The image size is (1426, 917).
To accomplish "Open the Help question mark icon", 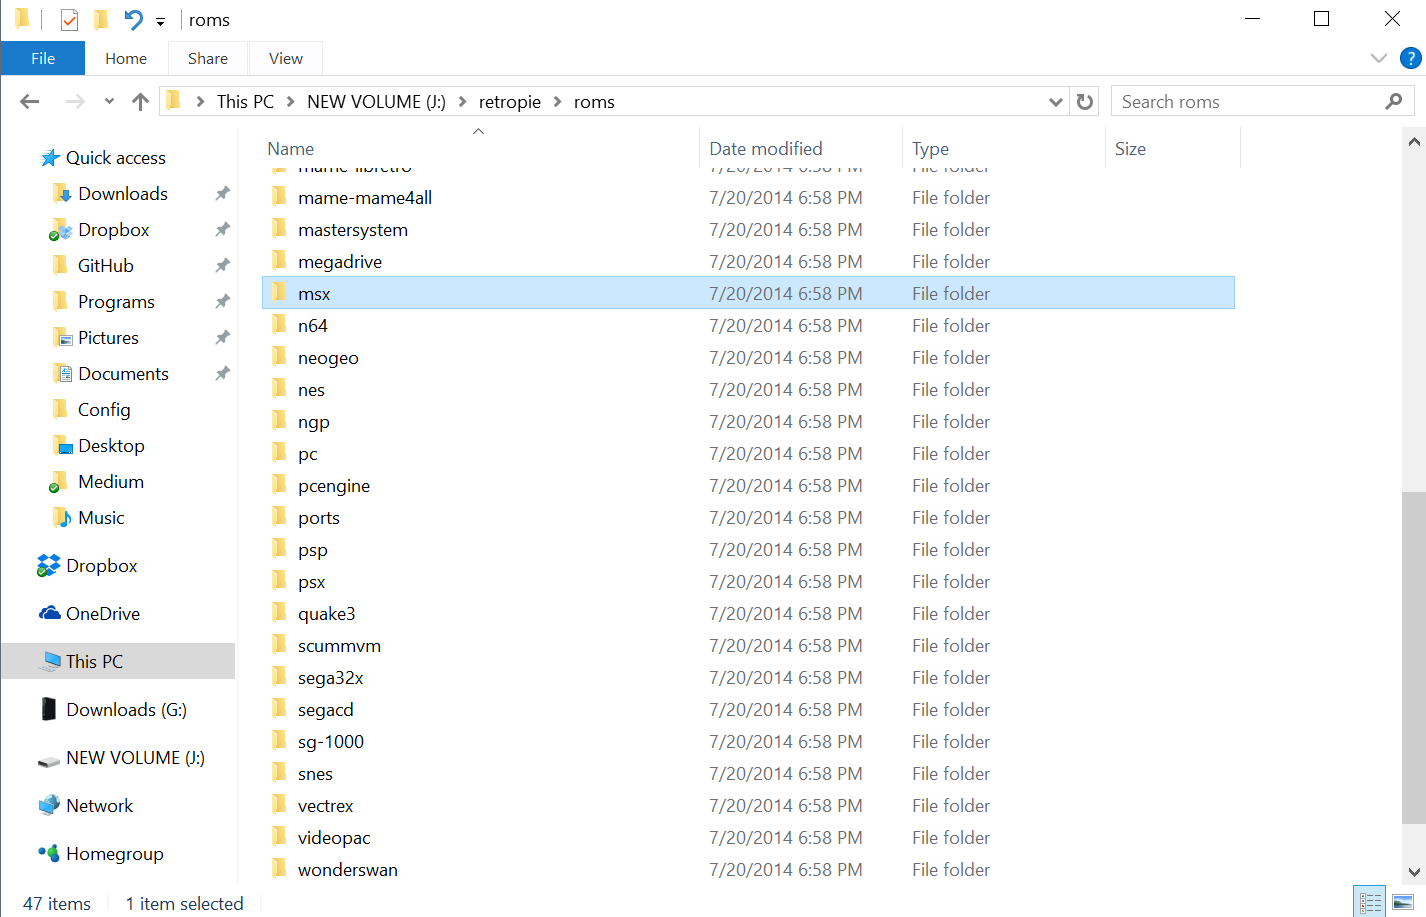I will 1411,58.
